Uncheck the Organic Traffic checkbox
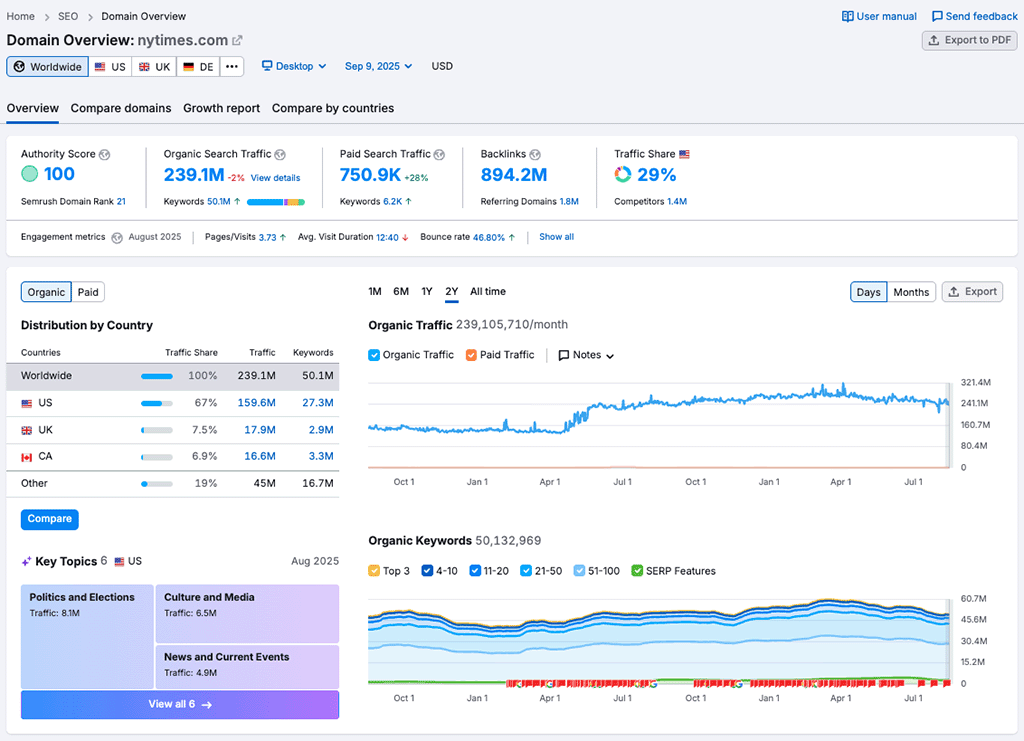The width and height of the screenshot is (1024, 741). pos(374,355)
